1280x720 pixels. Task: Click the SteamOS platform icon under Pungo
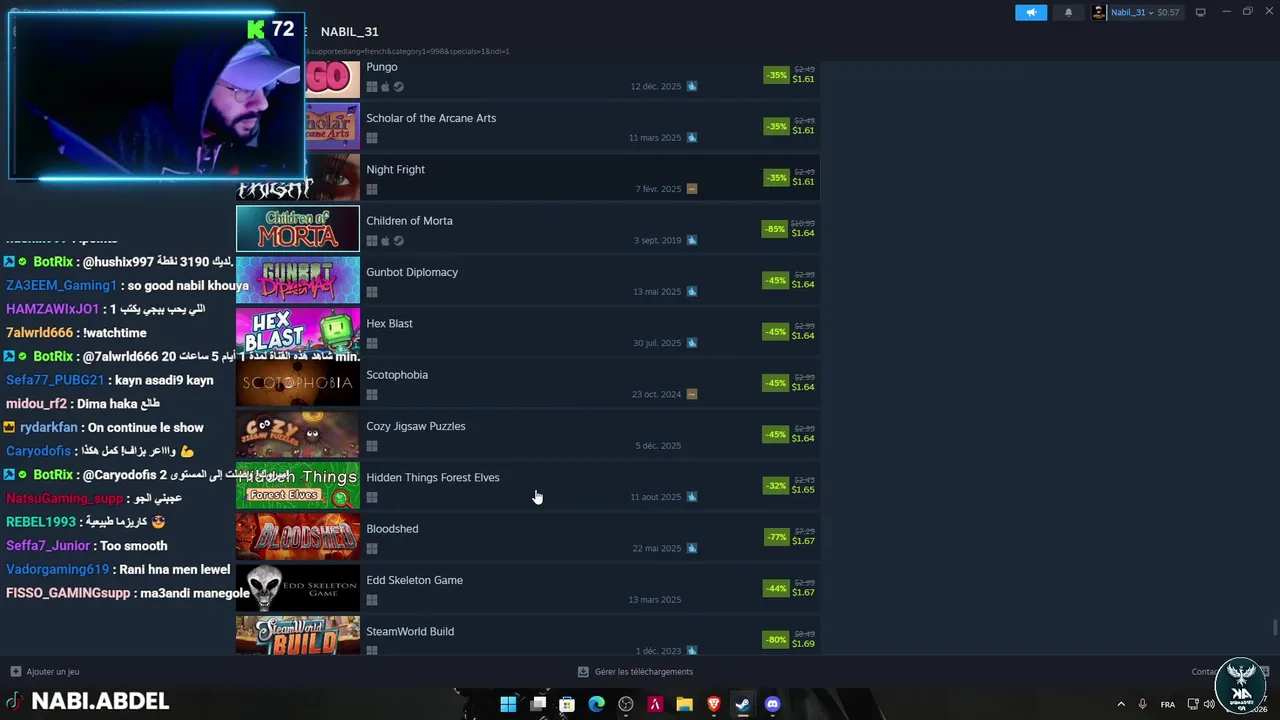point(398,87)
